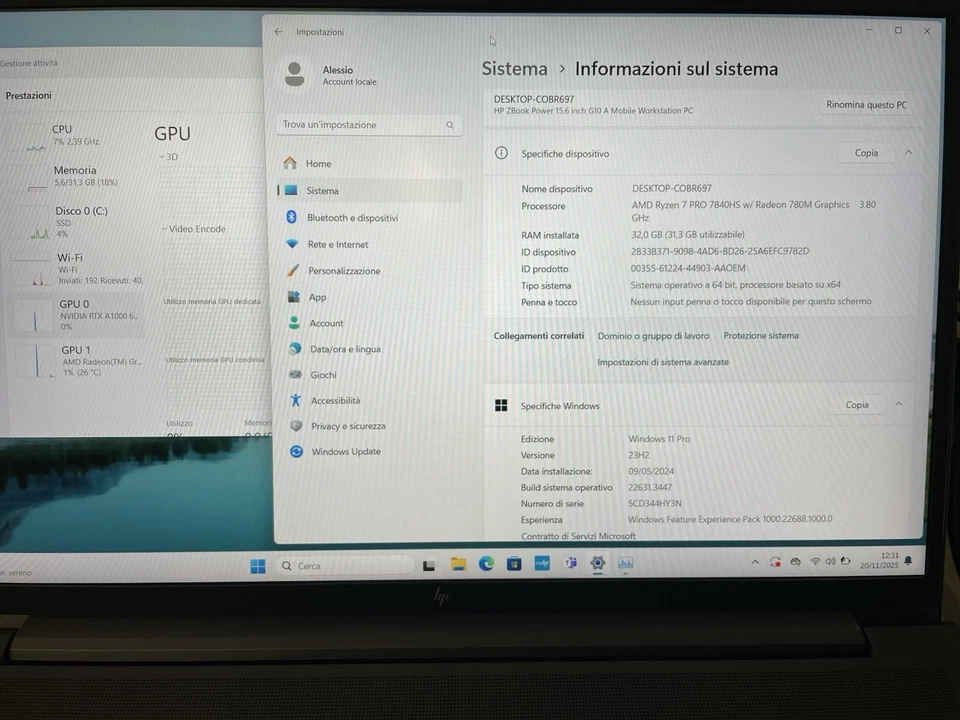This screenshot has width=960, height=720.
Task: Collapse the Specifiche dispositivo section
Action: pyautogui.click(x=908, y=153)
